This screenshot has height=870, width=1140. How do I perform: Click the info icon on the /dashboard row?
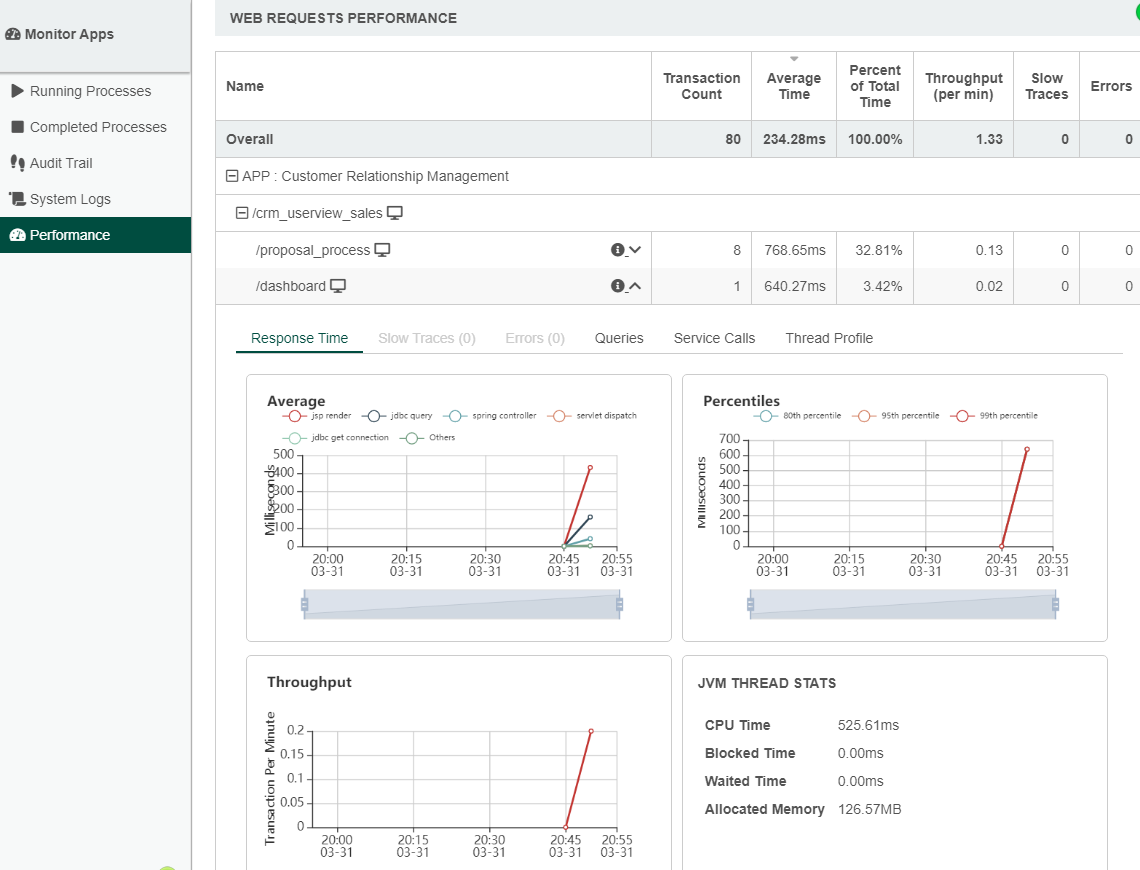pyautogui.click(x=617, y=286)
